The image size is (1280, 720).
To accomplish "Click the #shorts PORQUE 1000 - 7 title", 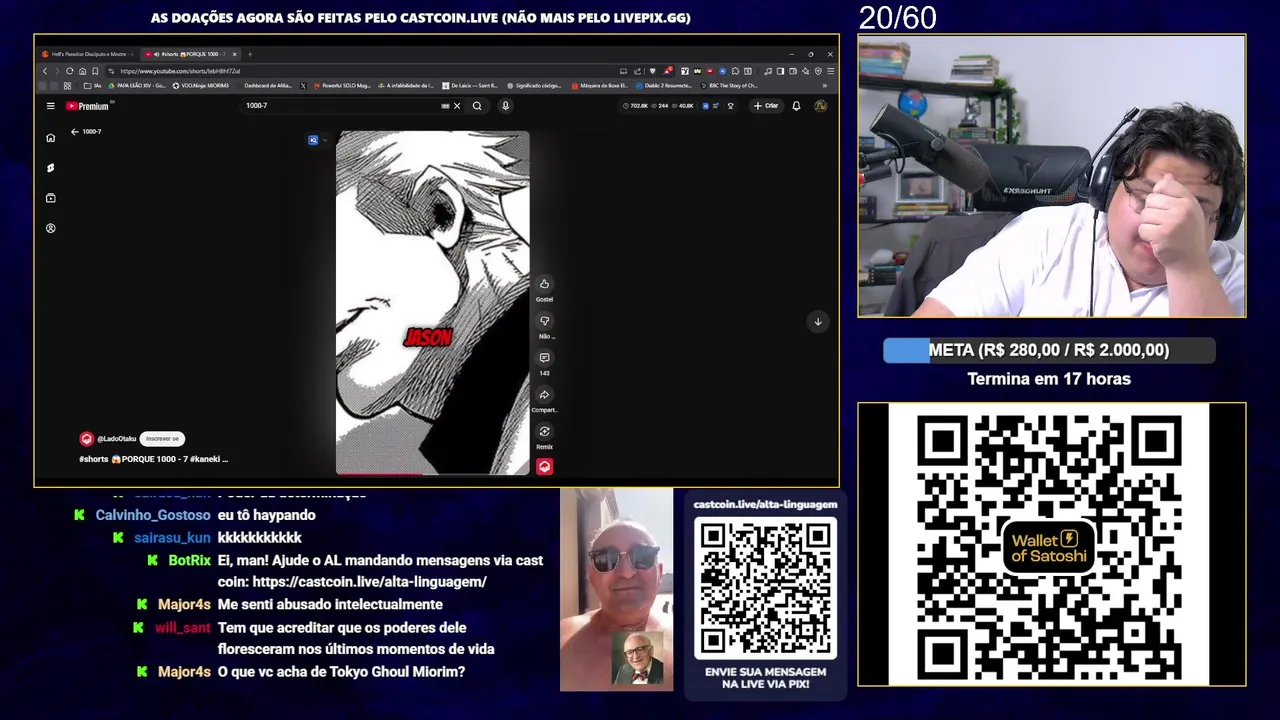I will pos(154,459).
